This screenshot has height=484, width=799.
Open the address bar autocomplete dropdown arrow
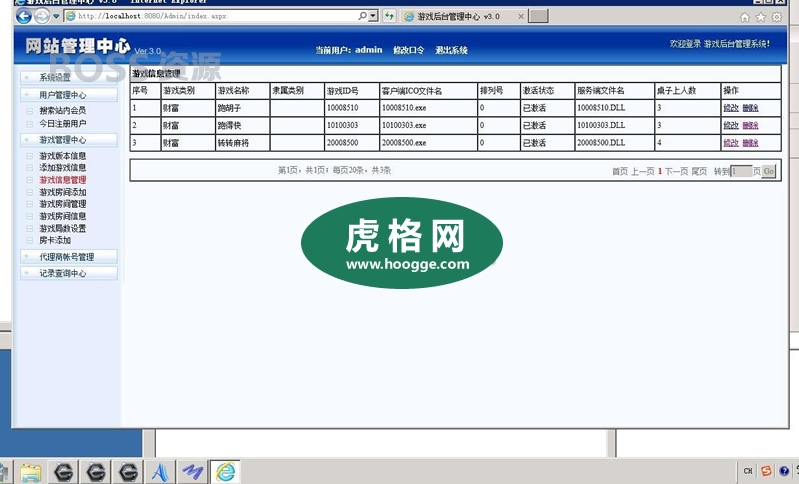pyautogui.click(x=374, y=16)
